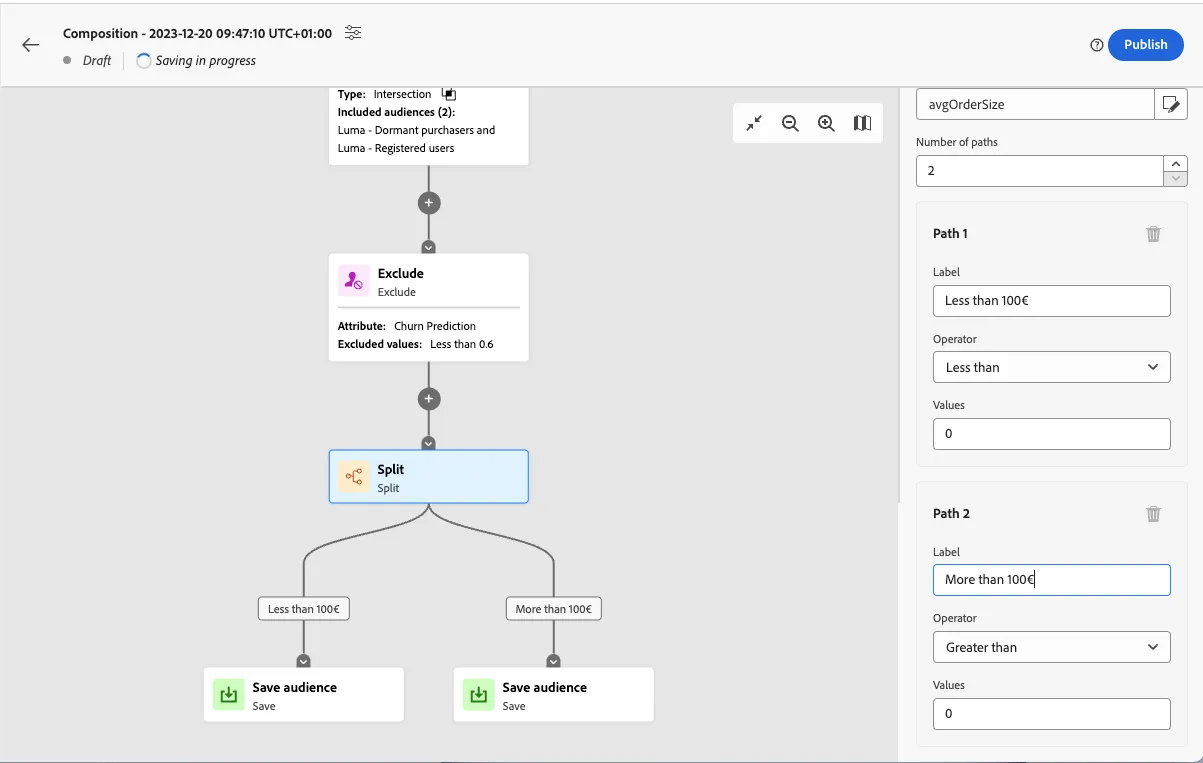Zoom out of the canvas
Viewport: 1203px width, 763px height.
coord(790,123)
